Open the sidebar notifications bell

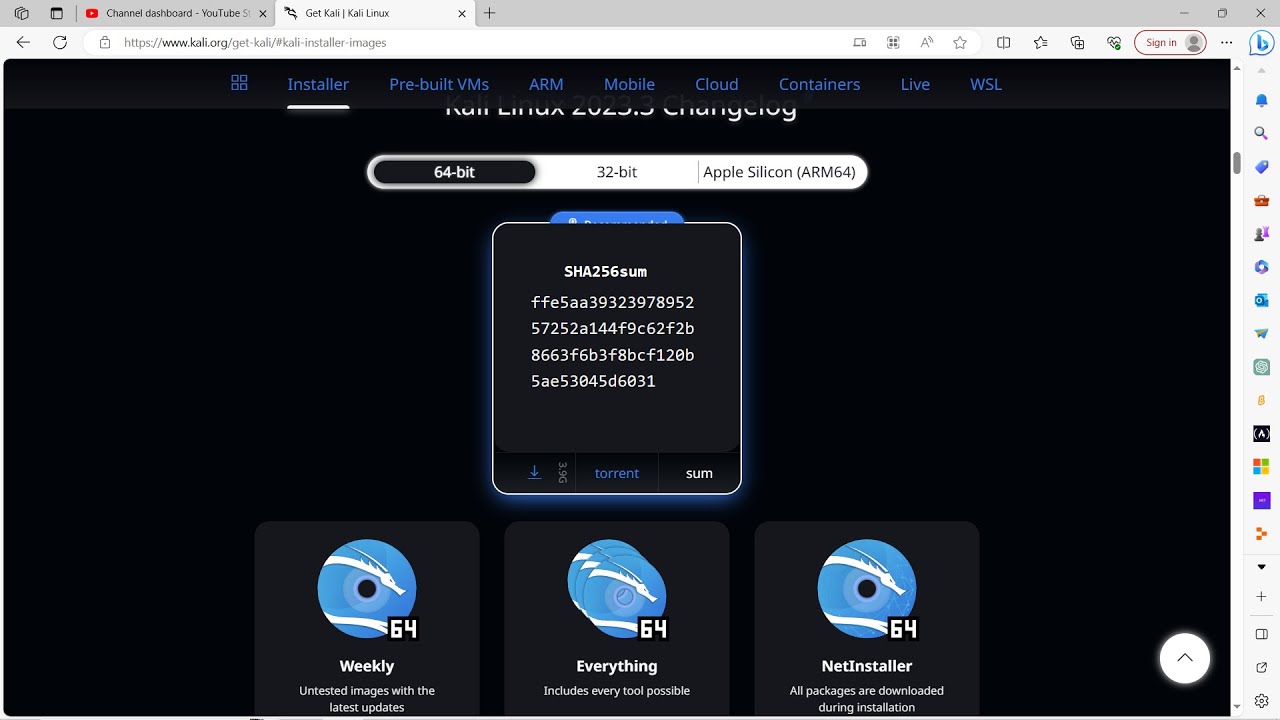click(1261, 100)
